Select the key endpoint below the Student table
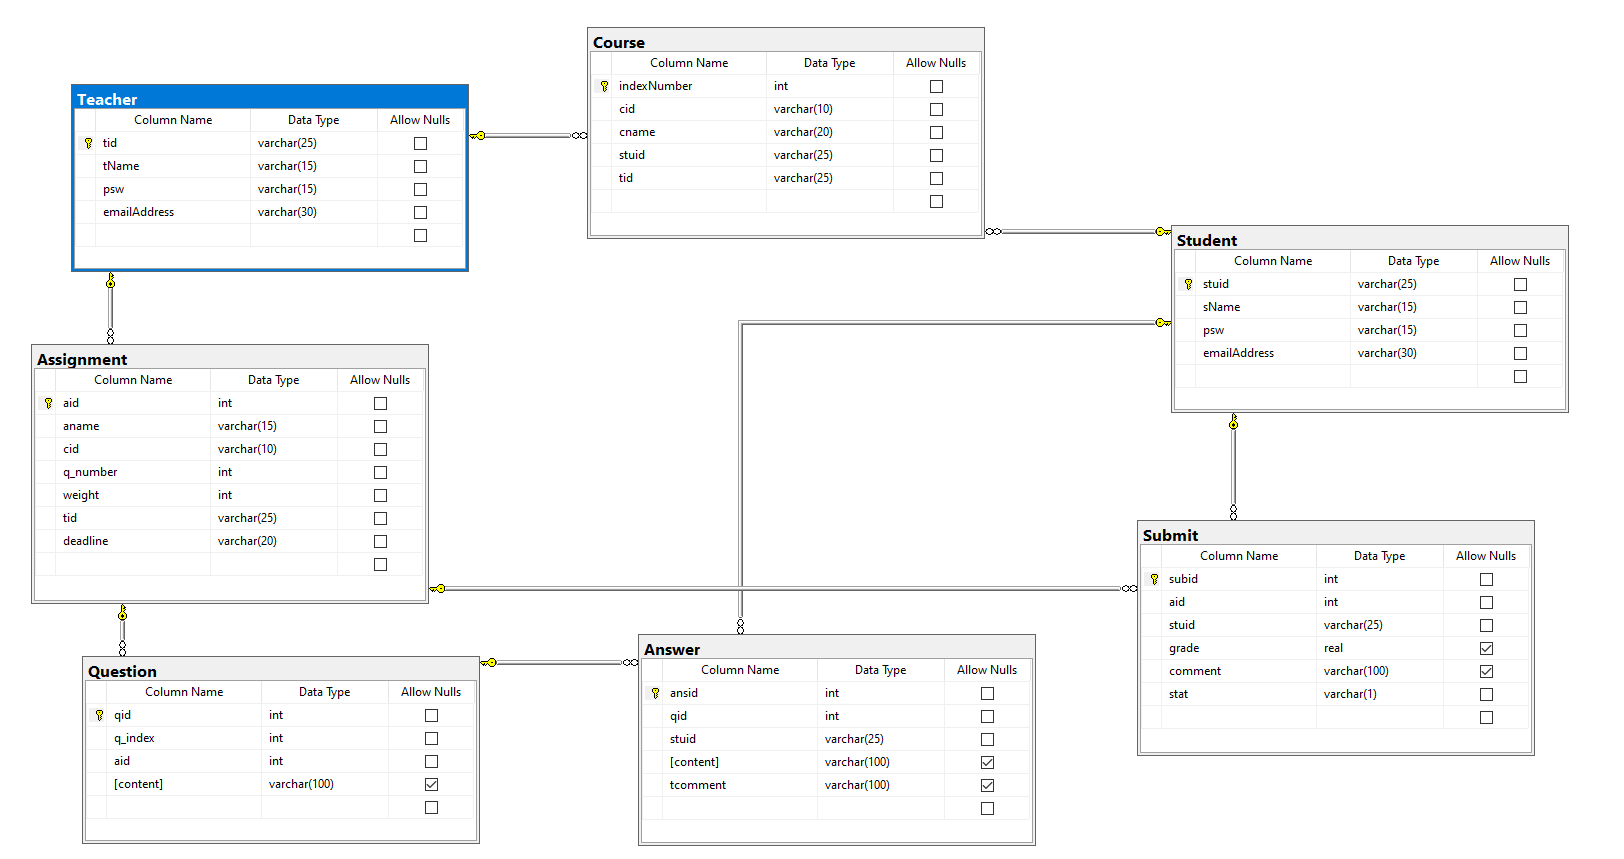 point(1233,422)
